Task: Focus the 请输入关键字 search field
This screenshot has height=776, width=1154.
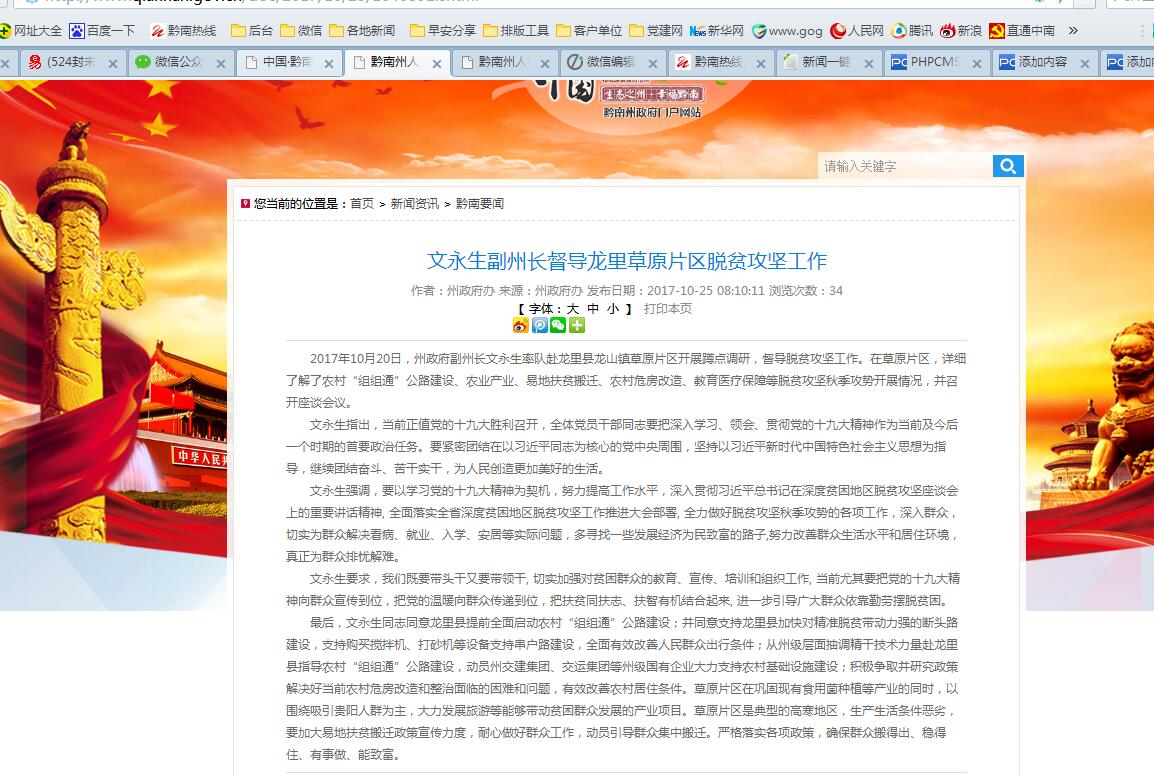Action: (x=905, y=166)
